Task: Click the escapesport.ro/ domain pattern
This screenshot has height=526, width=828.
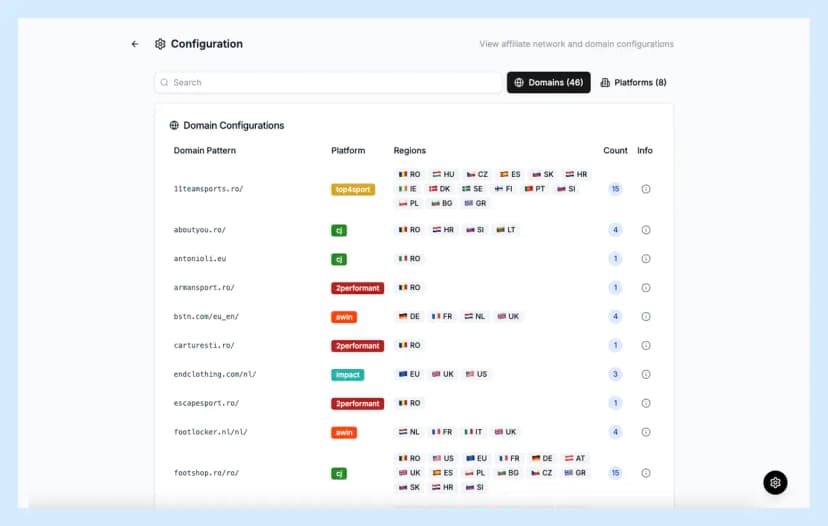Action: 206,404
